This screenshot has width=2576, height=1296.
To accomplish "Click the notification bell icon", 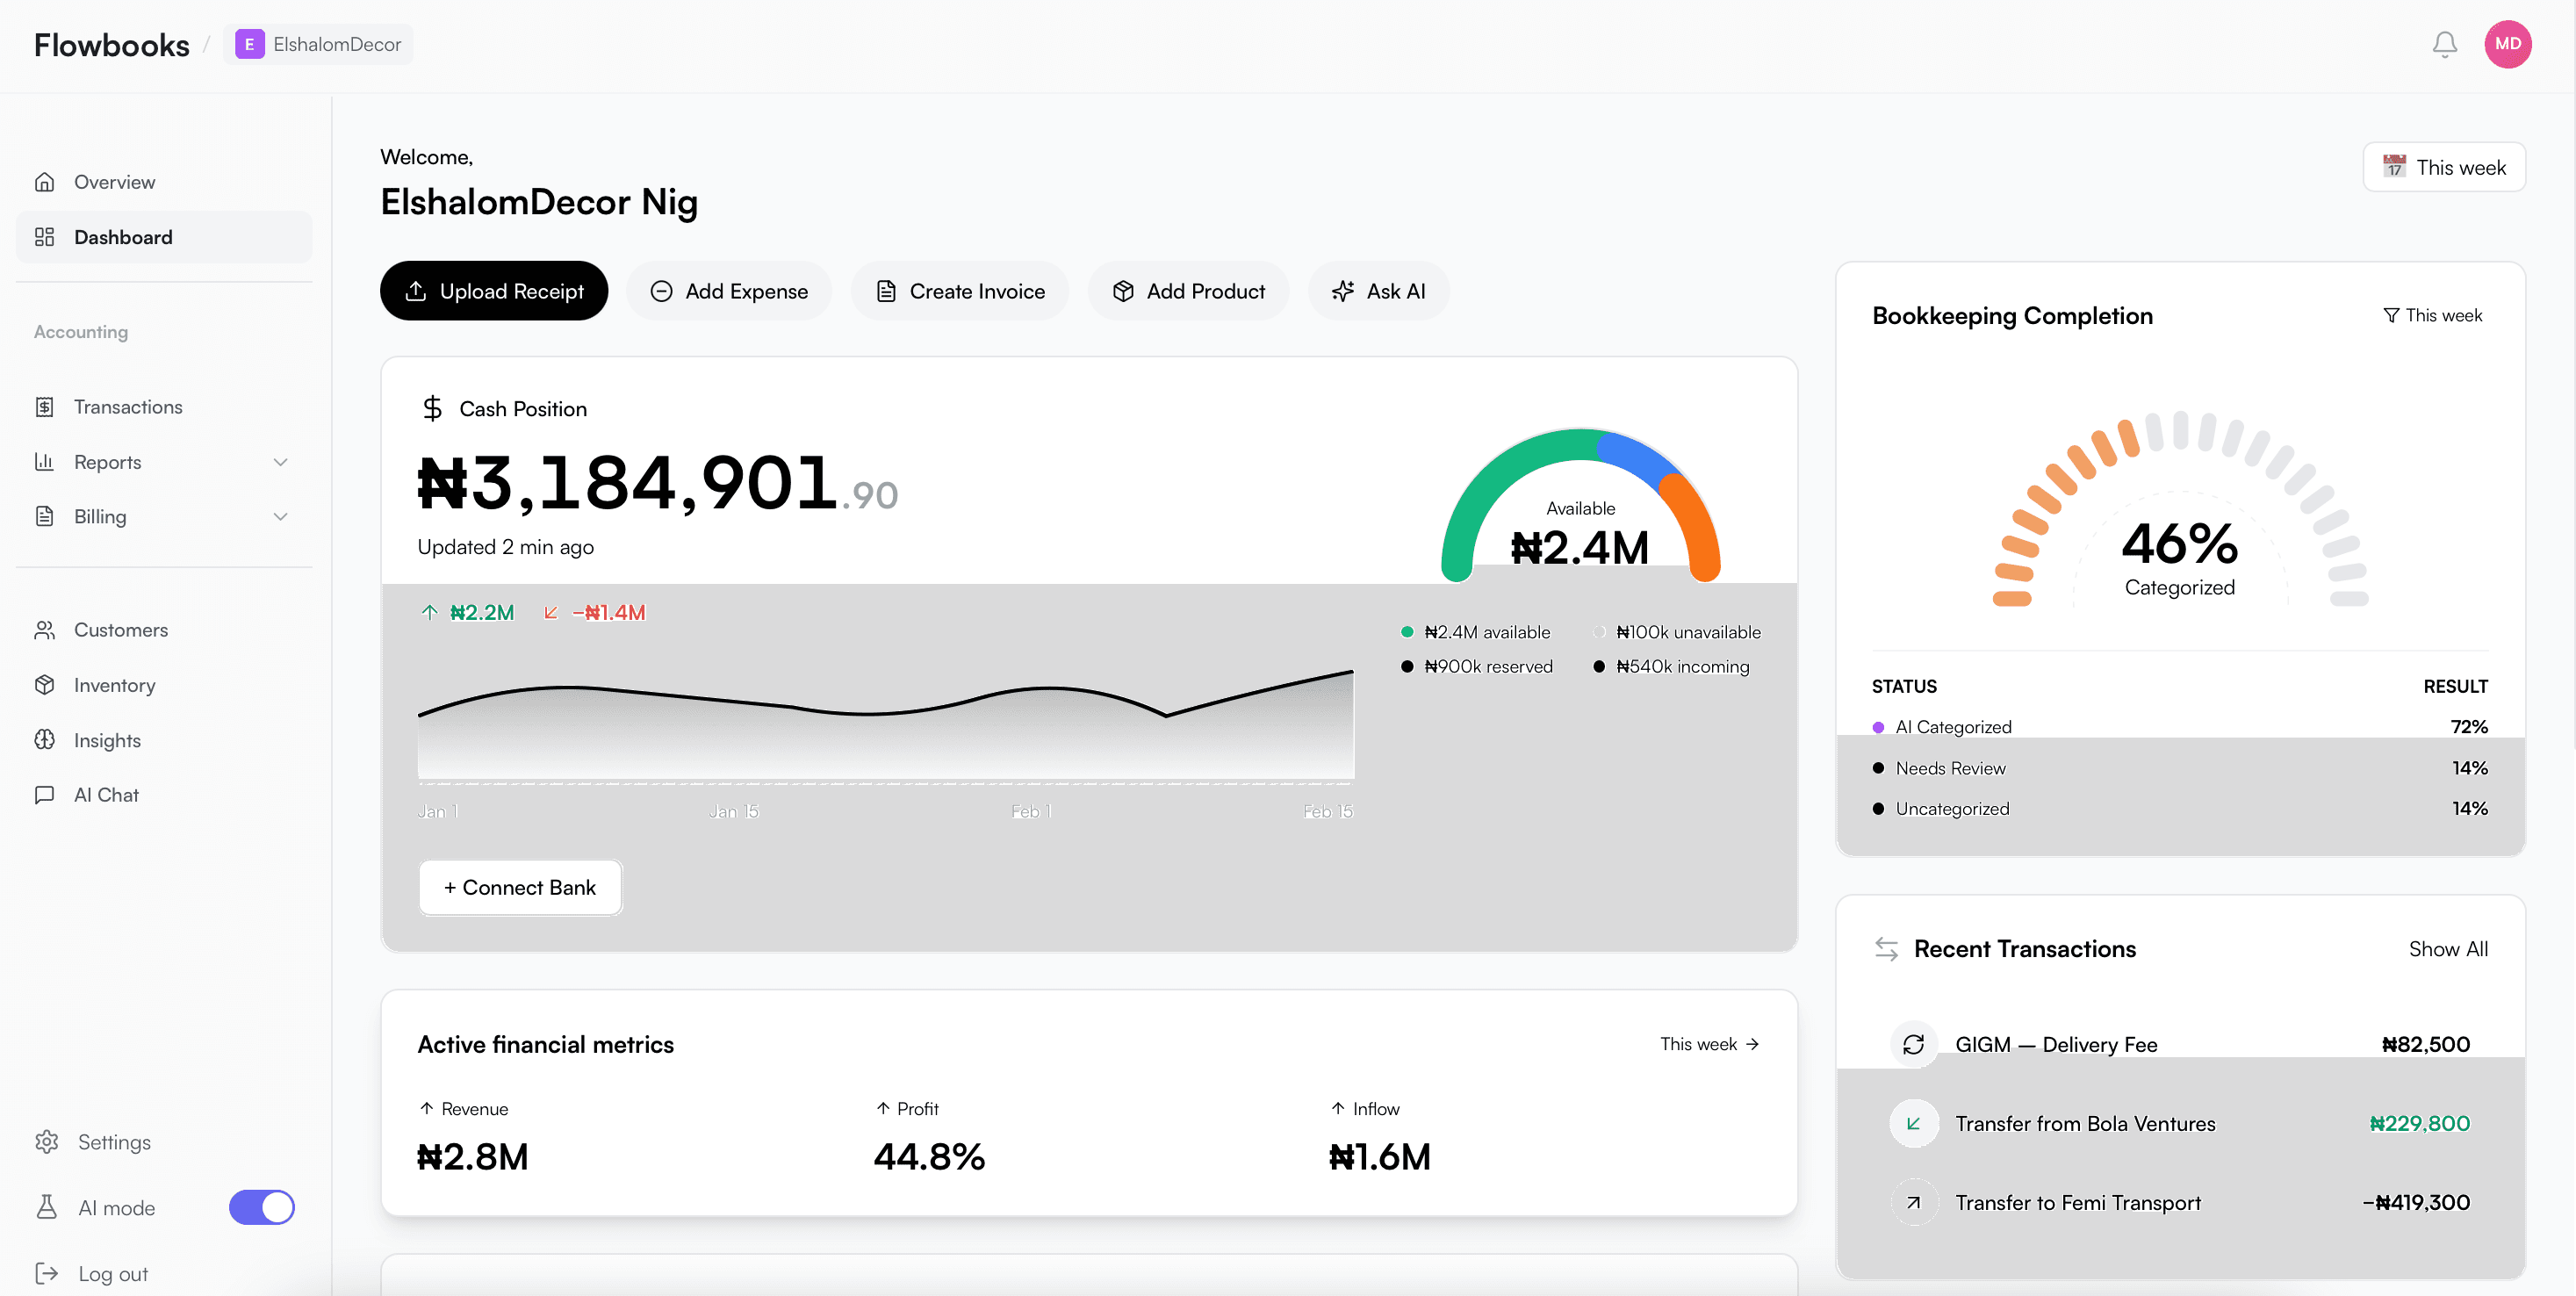I will coord(2444,45).
